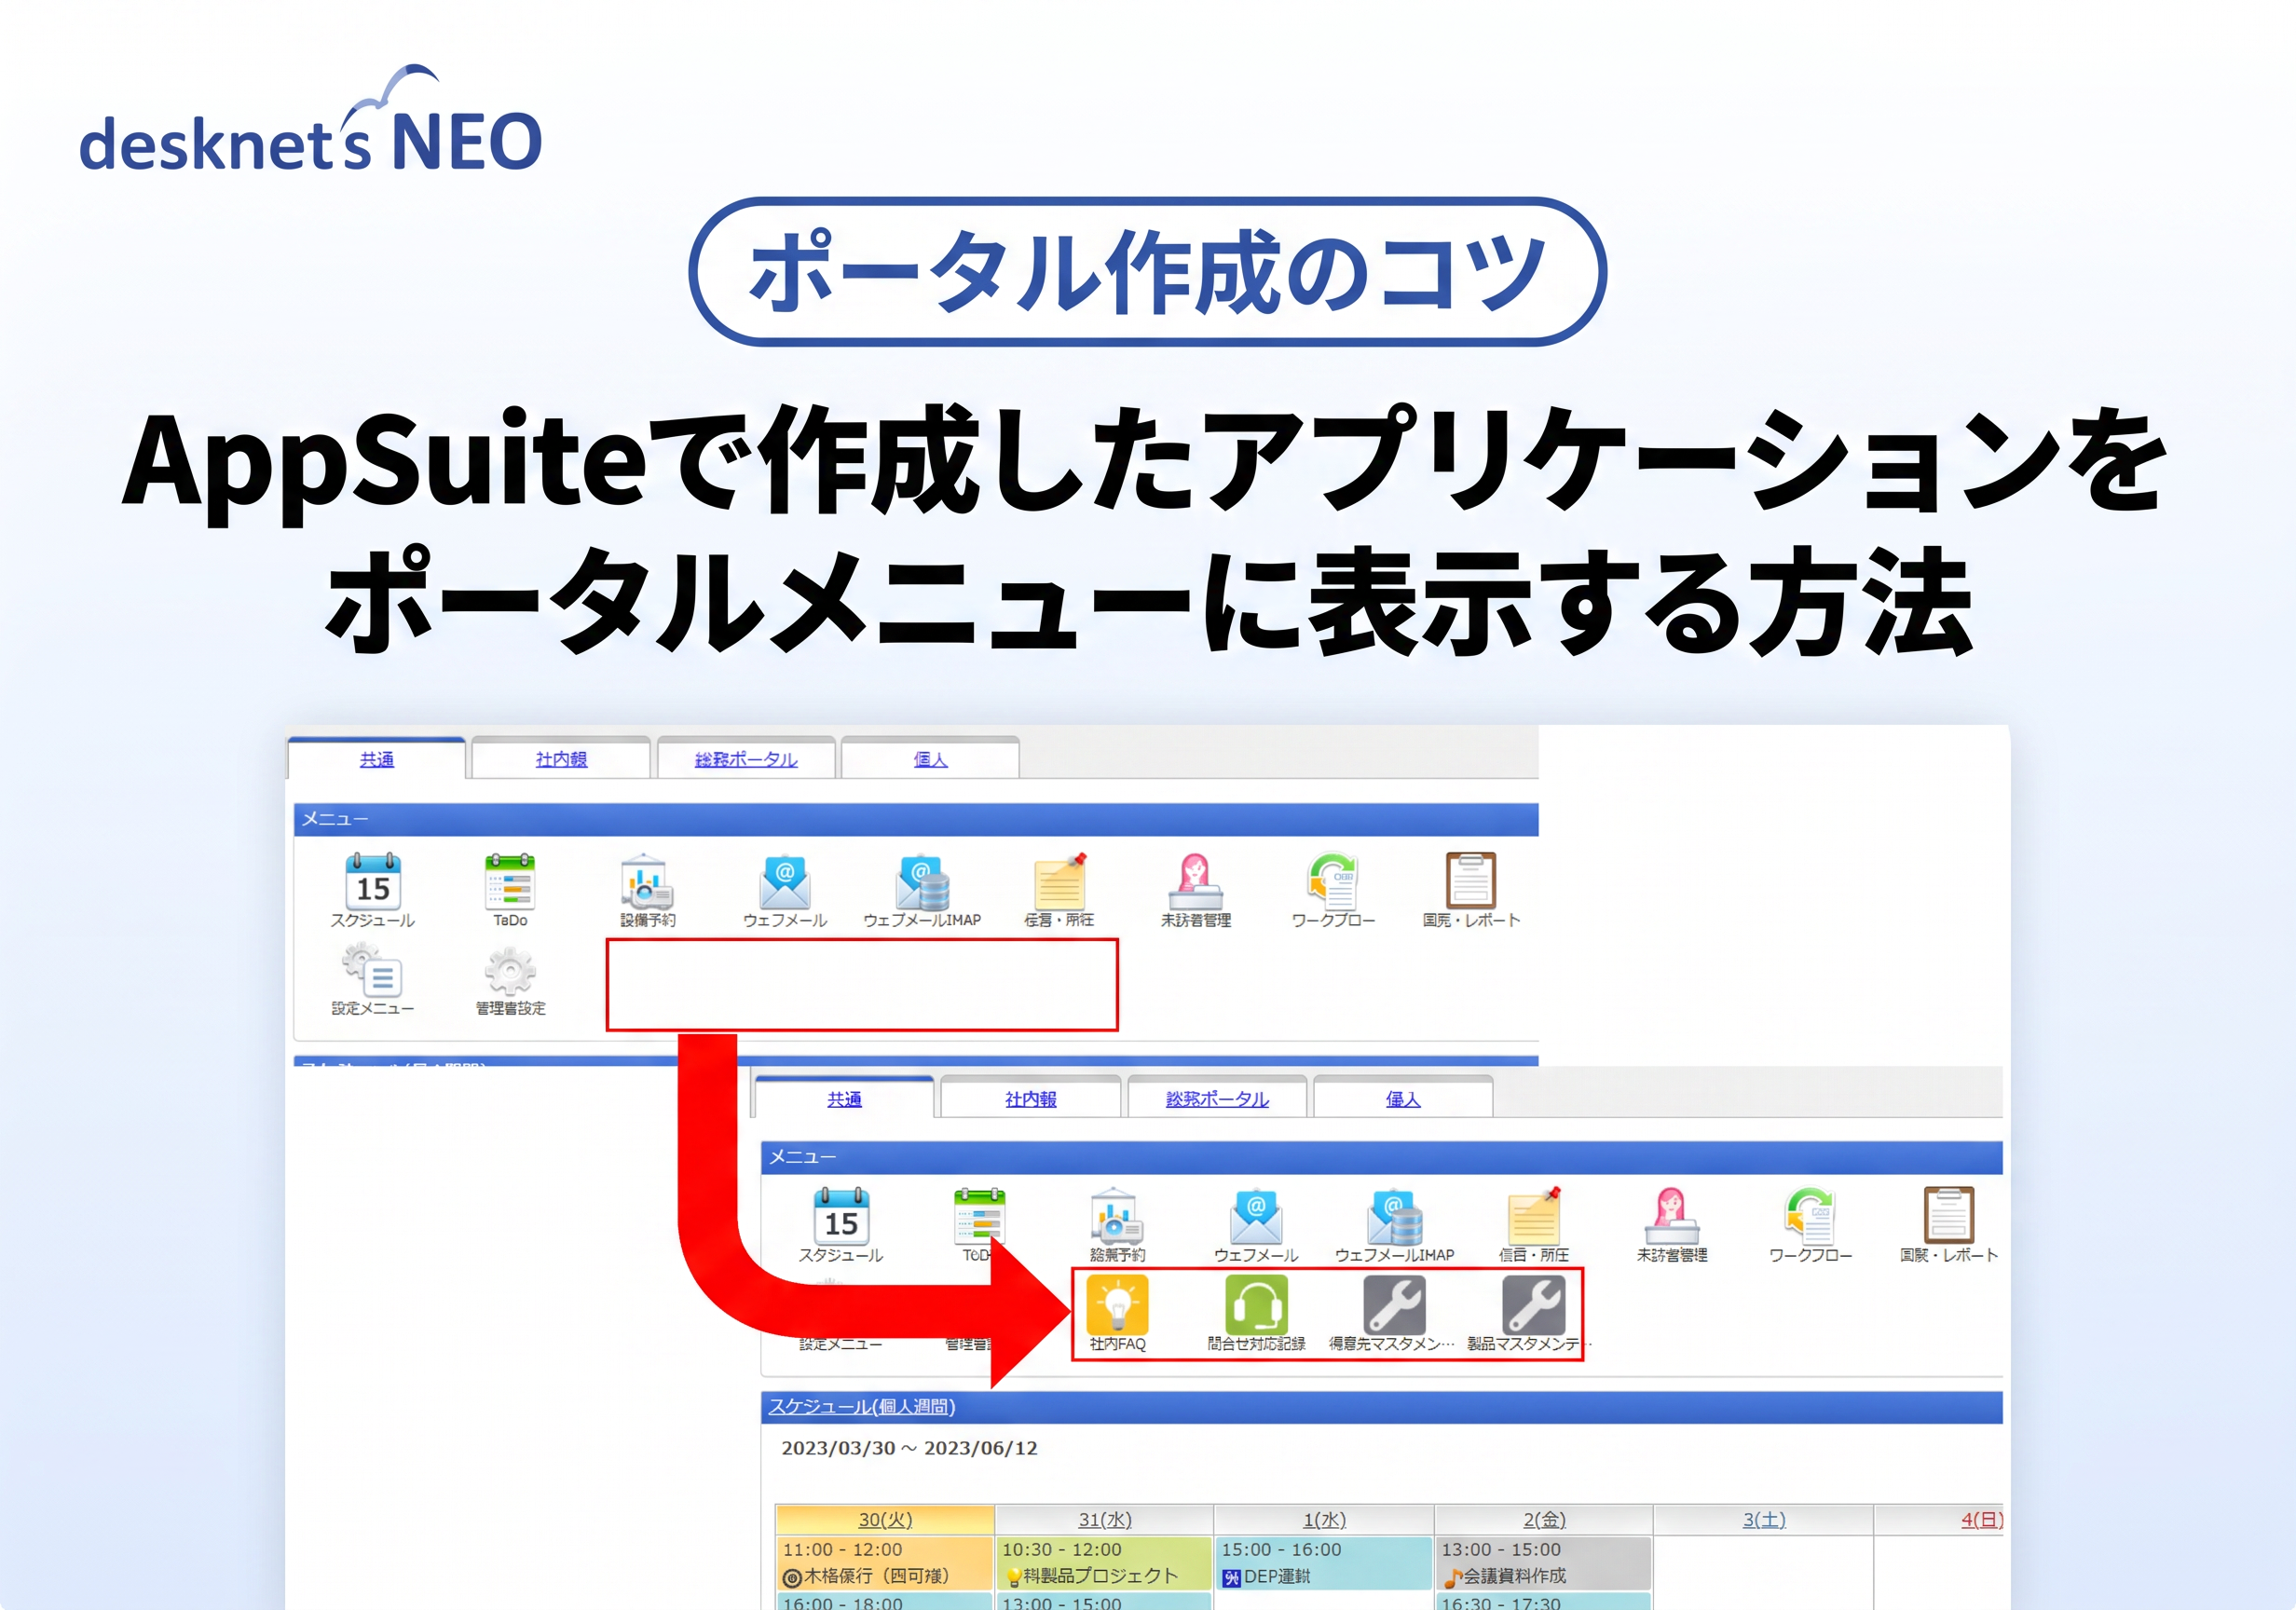Switch to 総務ポータル tab in lower portal
This screenshot has width=2296, height=1610.
[x=1217, y=1098]
